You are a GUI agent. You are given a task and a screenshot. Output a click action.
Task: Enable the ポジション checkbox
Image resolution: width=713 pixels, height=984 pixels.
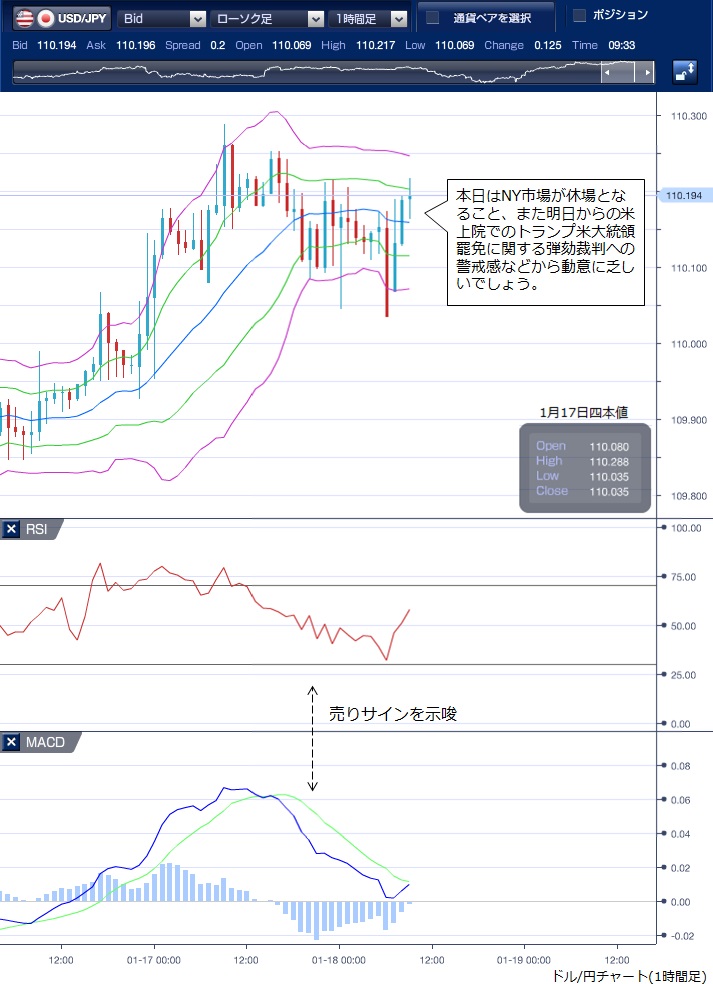[579, 16]
